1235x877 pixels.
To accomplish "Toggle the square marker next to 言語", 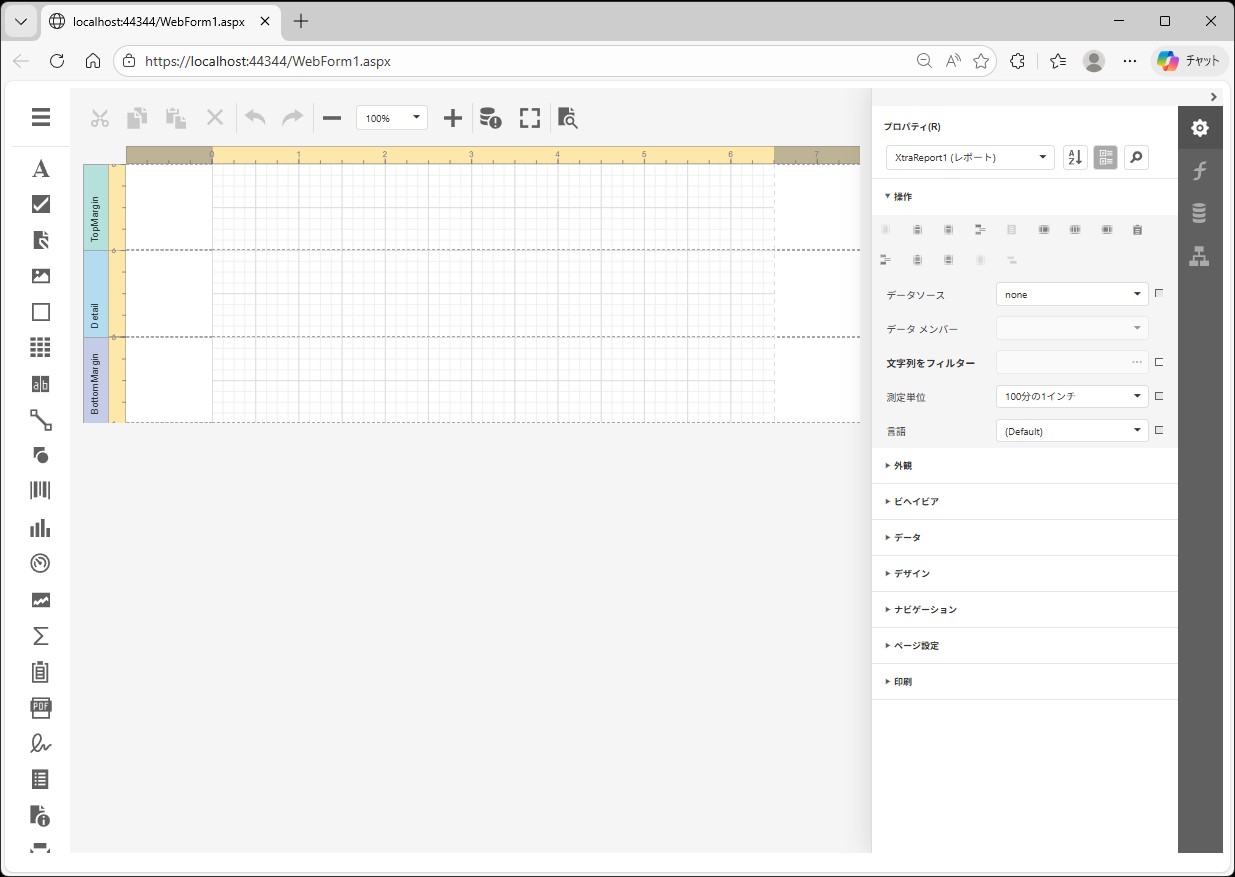I will coord(1159,430).
